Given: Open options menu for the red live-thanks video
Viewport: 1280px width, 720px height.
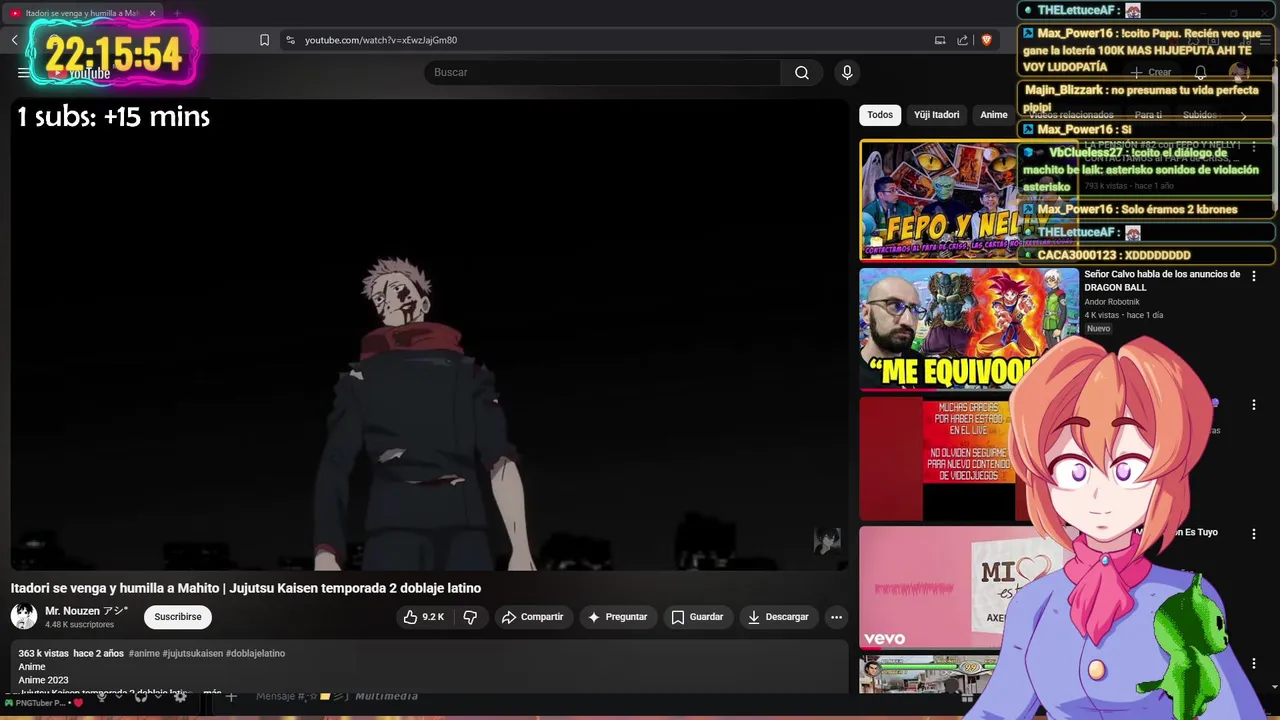Looking at the screenshot, I should click(x=1253, y=405).
